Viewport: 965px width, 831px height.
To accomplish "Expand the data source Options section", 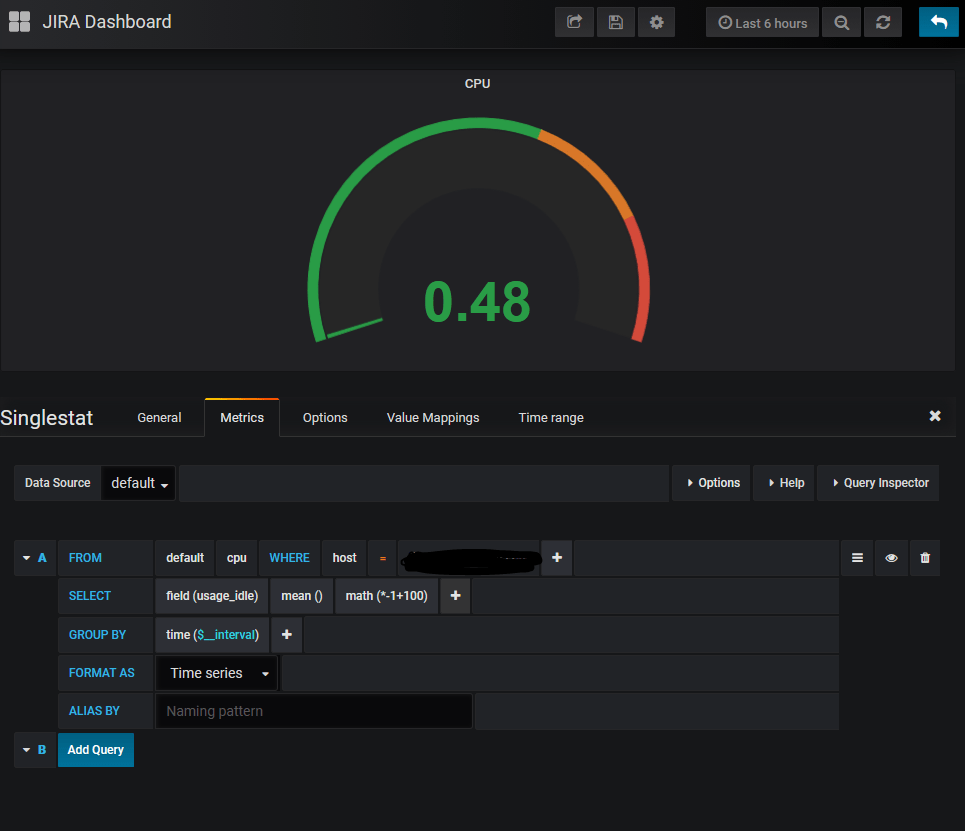I will coord(712,483).
